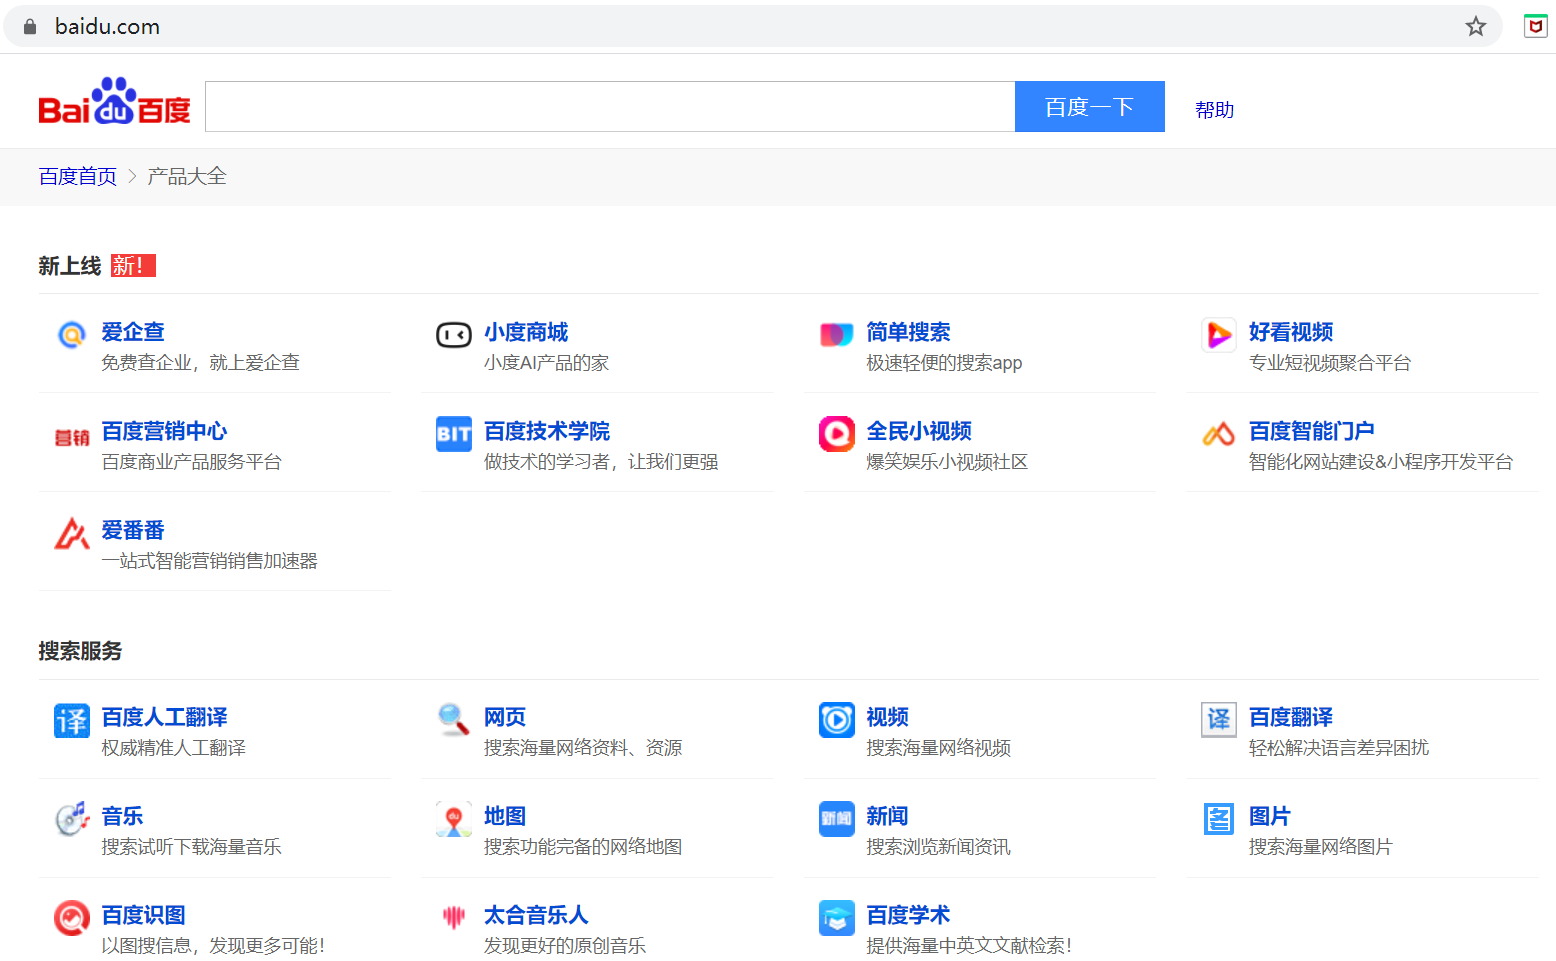Click the 音乐 disc icon
The height and width of the screenshot is (961, 1556).
(72, 819)
